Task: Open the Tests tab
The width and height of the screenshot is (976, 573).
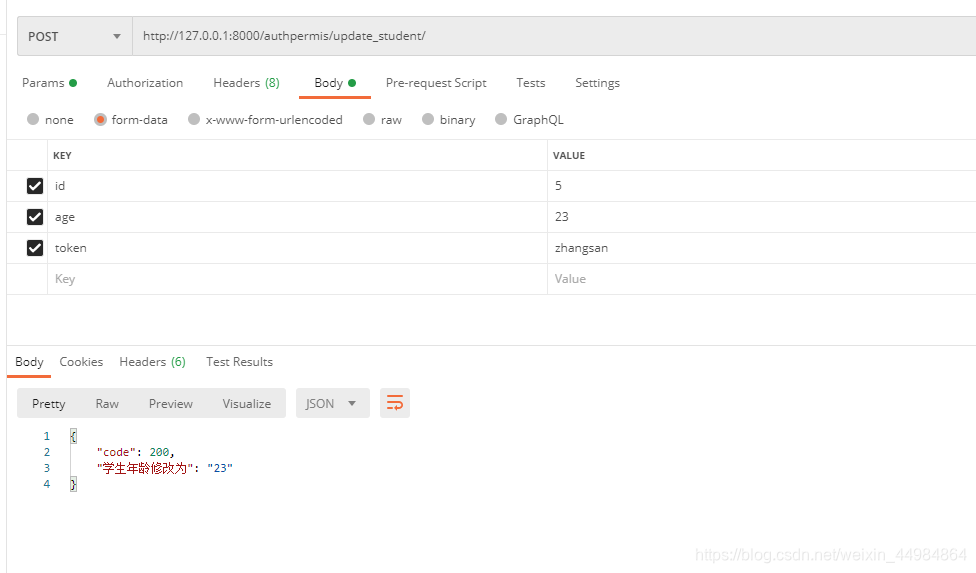Action: tap(530, 83)
